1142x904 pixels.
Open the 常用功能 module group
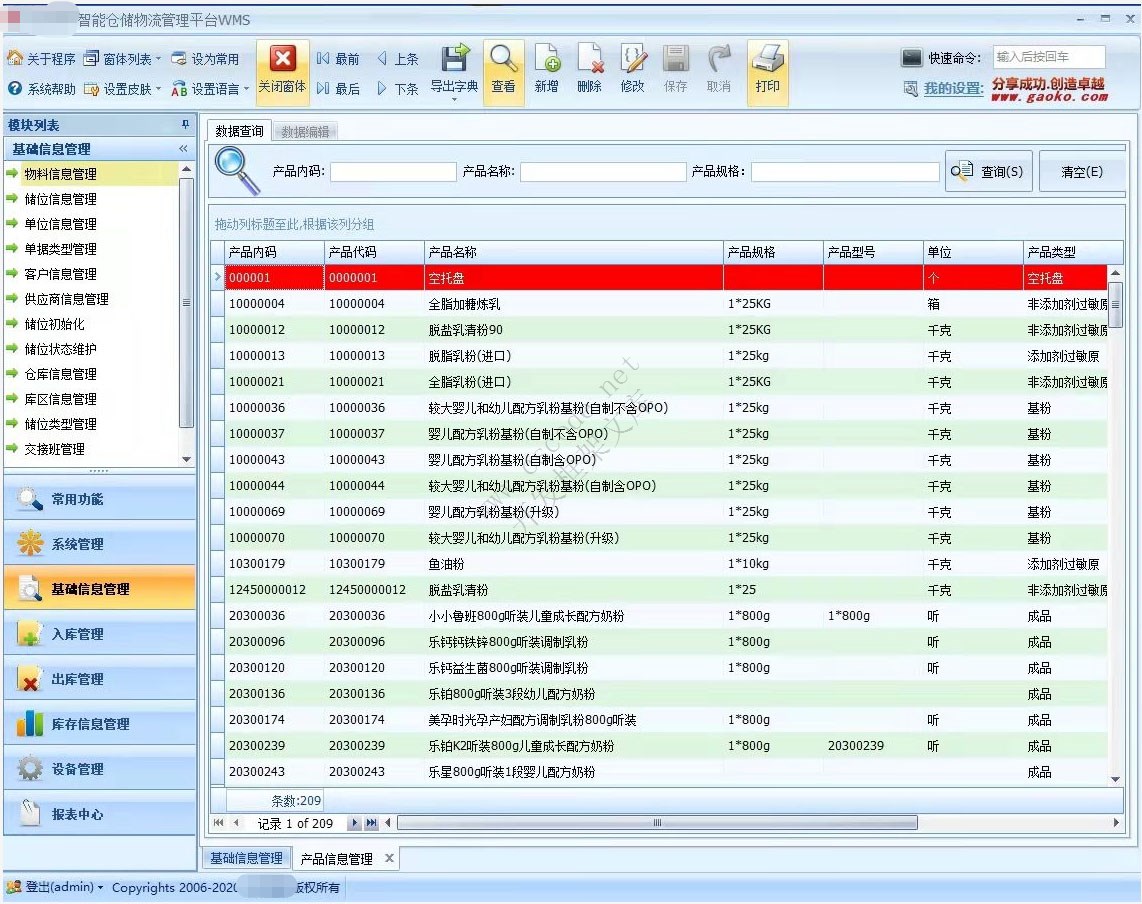[100, 499]
